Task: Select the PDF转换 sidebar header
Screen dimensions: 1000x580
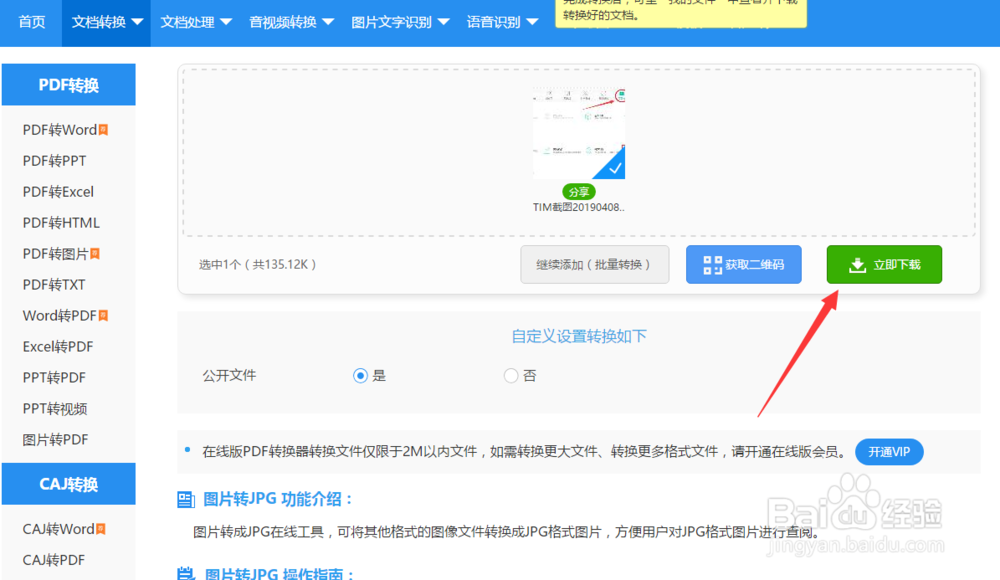Action: click(x=69, y=84)
